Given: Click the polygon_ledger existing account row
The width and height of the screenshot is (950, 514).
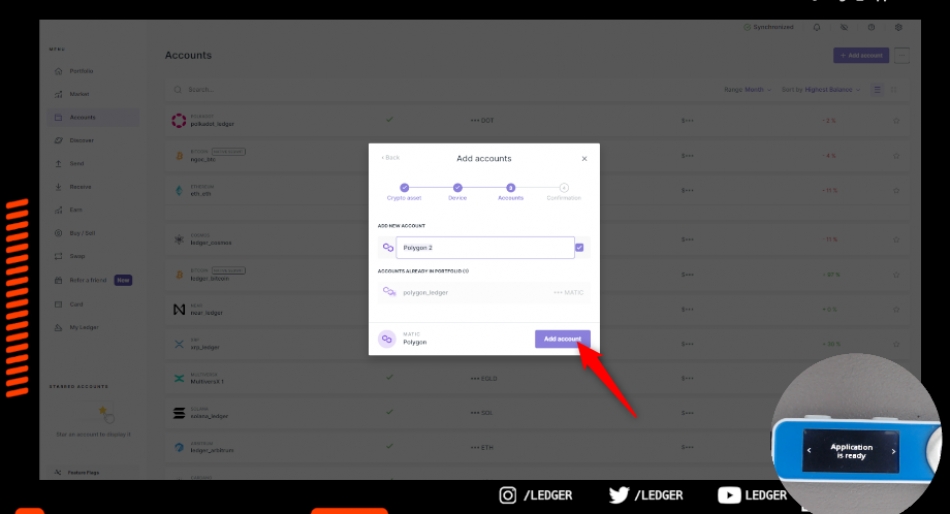Looking at the screenshot, I should (483, 292).
